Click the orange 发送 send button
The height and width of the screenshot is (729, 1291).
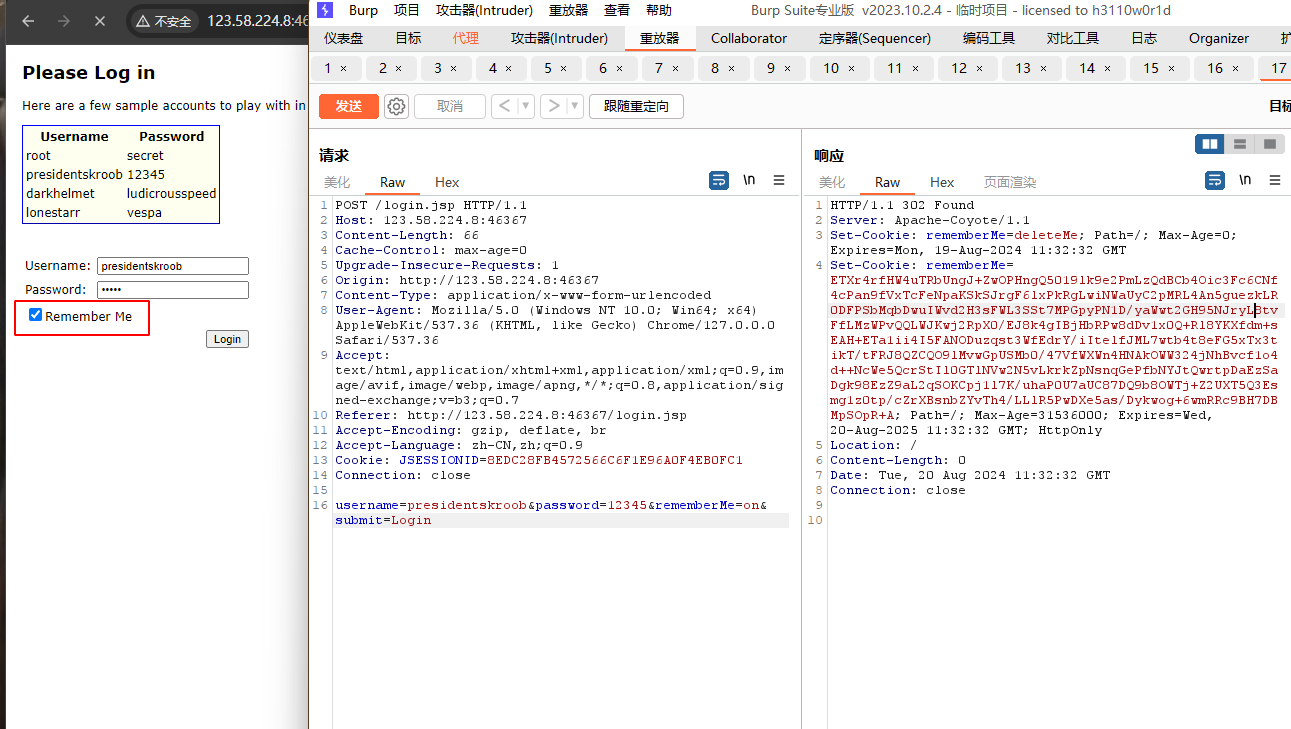point(348,107)
